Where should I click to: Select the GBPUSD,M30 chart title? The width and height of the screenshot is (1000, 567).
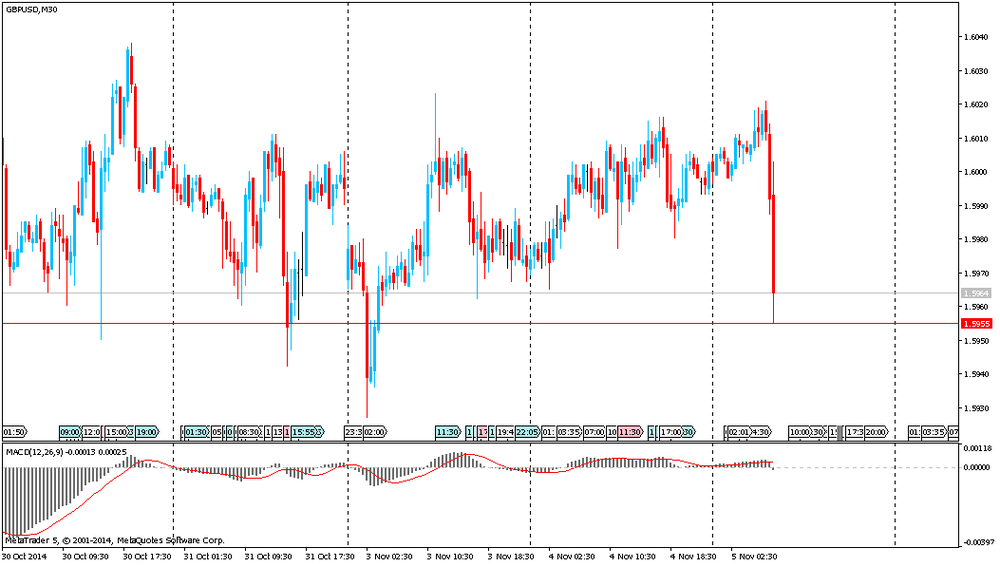click(x=31, y=8)
